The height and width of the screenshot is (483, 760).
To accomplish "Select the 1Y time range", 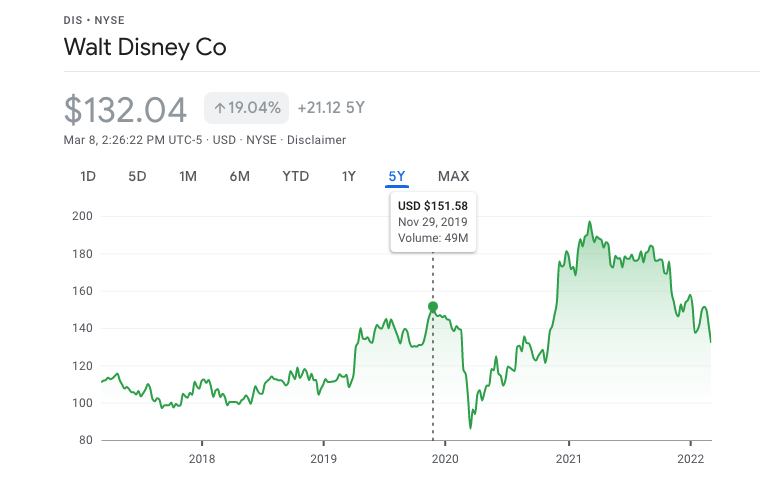I will (349, 177).
